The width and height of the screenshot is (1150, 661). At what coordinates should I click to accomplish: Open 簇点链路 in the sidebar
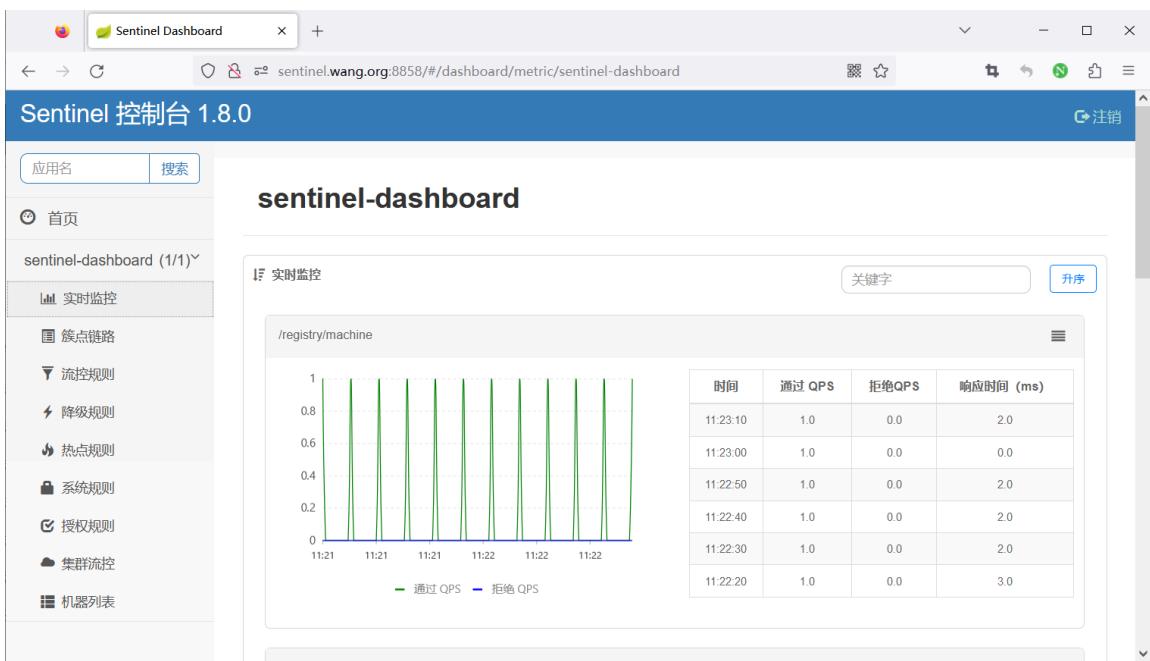click(110, 336)
